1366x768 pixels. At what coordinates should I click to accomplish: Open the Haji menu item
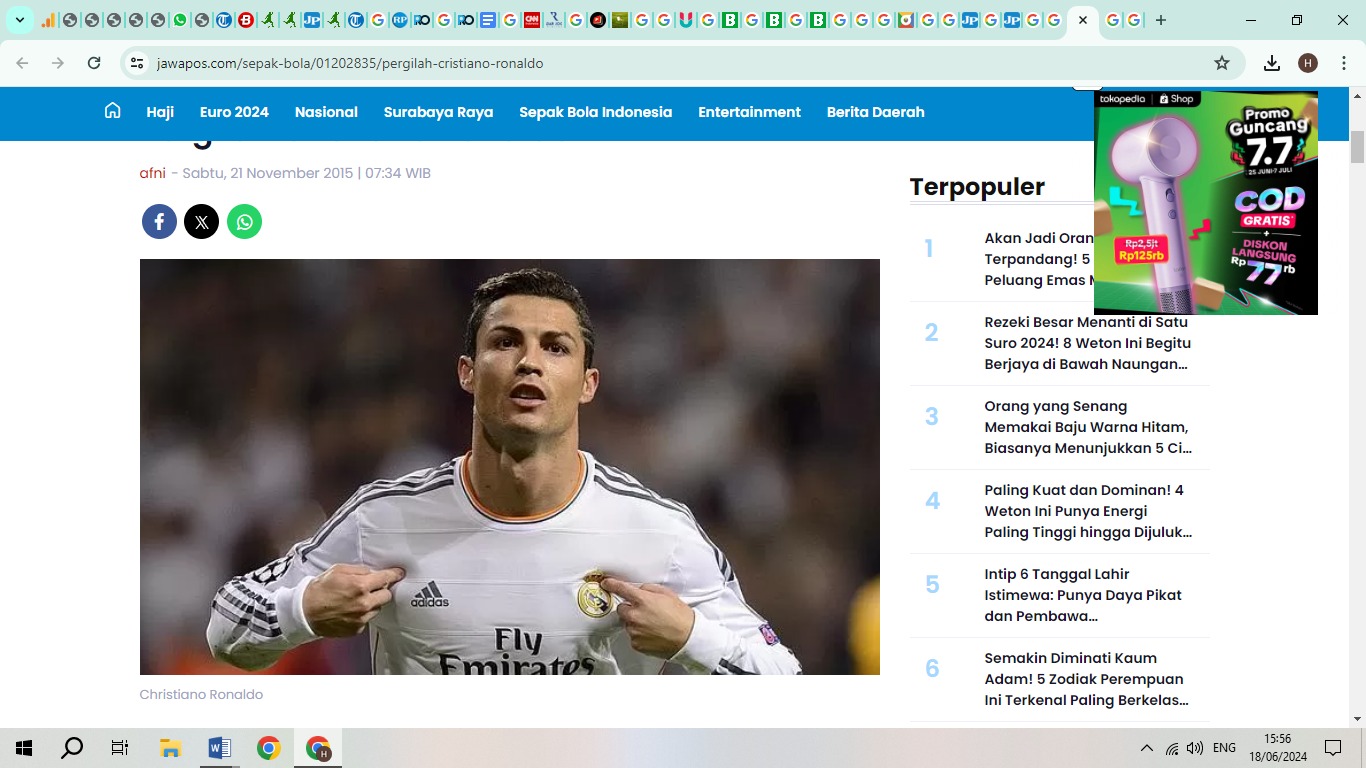tap(160, 112)
